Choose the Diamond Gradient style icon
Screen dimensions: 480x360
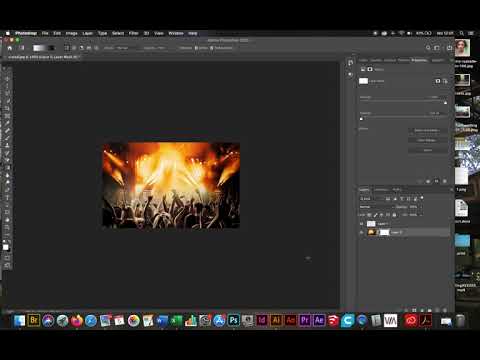(96, 48)
